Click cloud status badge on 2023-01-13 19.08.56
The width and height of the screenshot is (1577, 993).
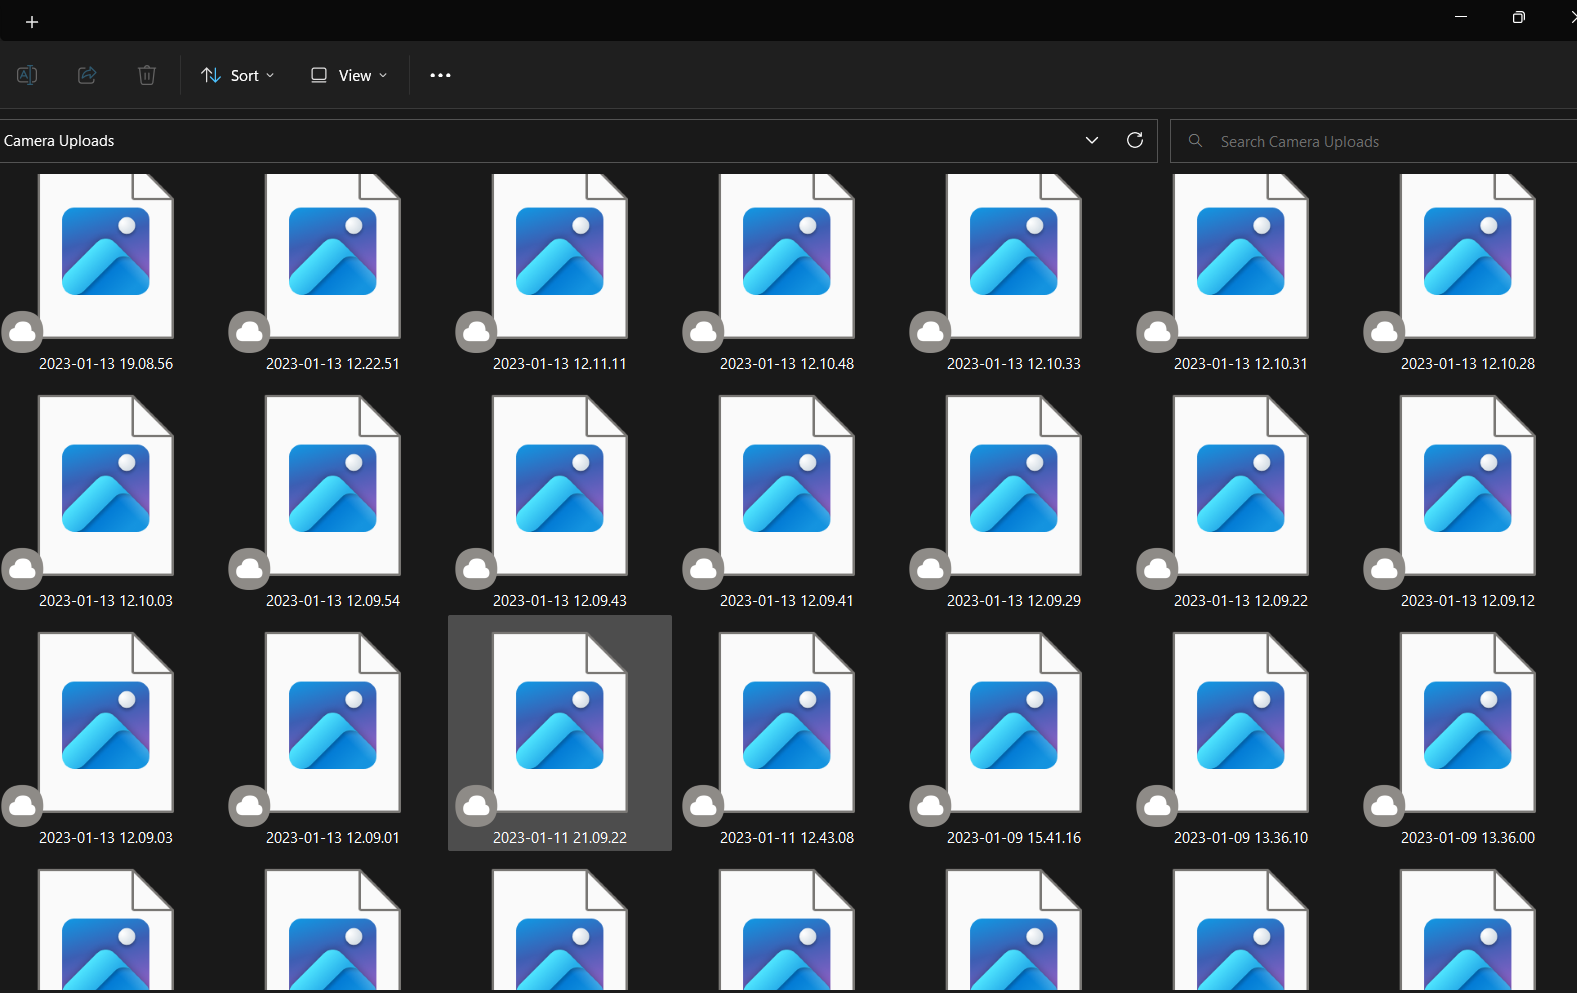tap(22, 332)
